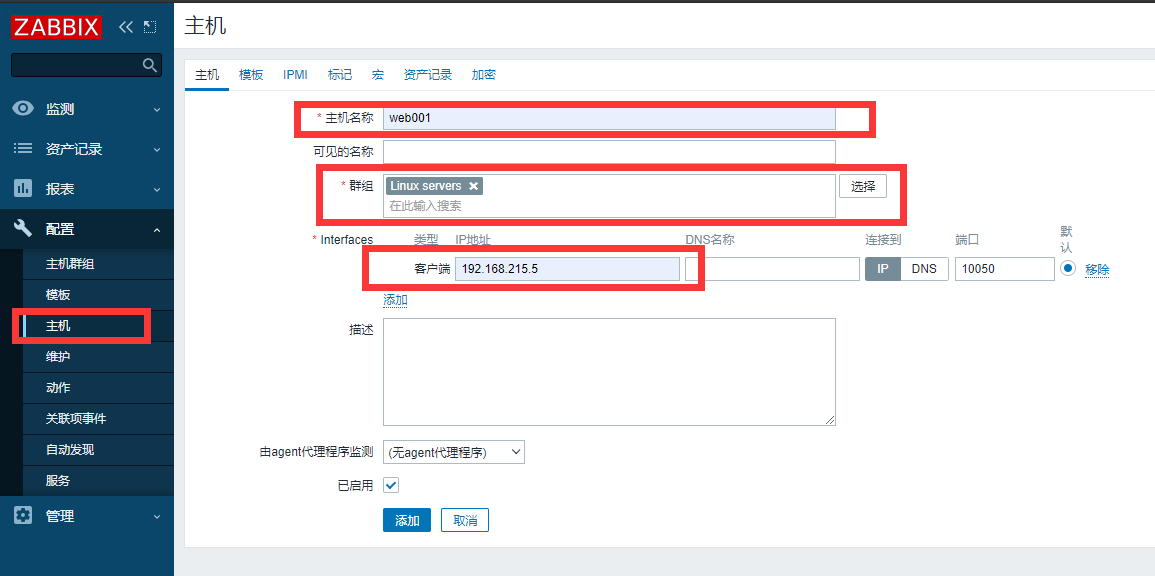The height and width of the screenshot is (576, 1155).
Task: Click the port field showing 10050
Action: tap(1005, 269)
